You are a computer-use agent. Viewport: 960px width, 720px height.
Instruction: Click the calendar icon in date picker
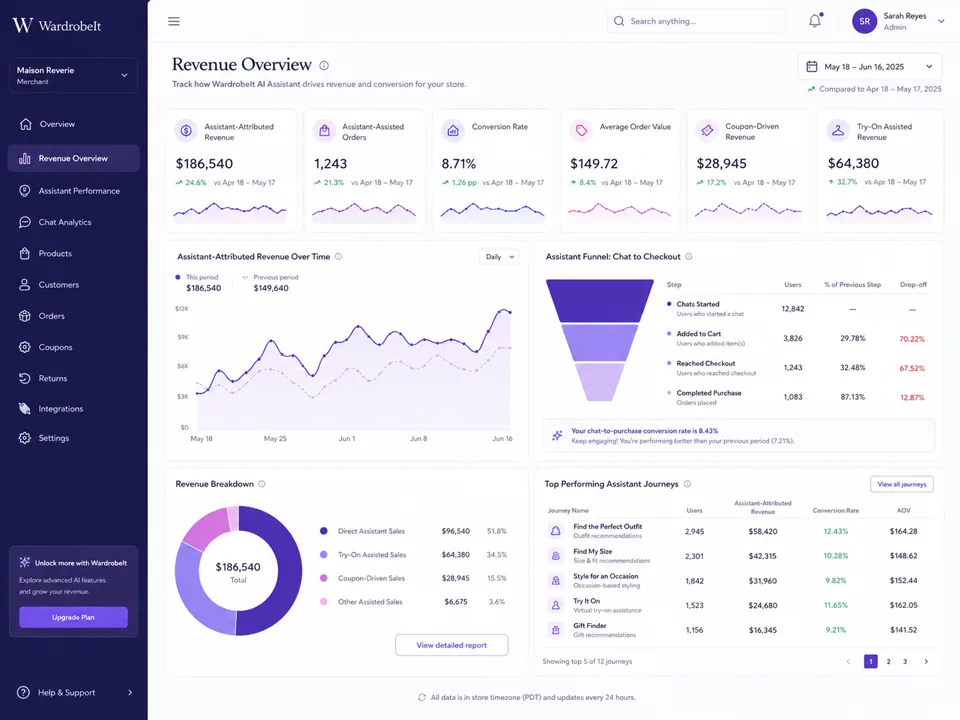tap(812, 66)
